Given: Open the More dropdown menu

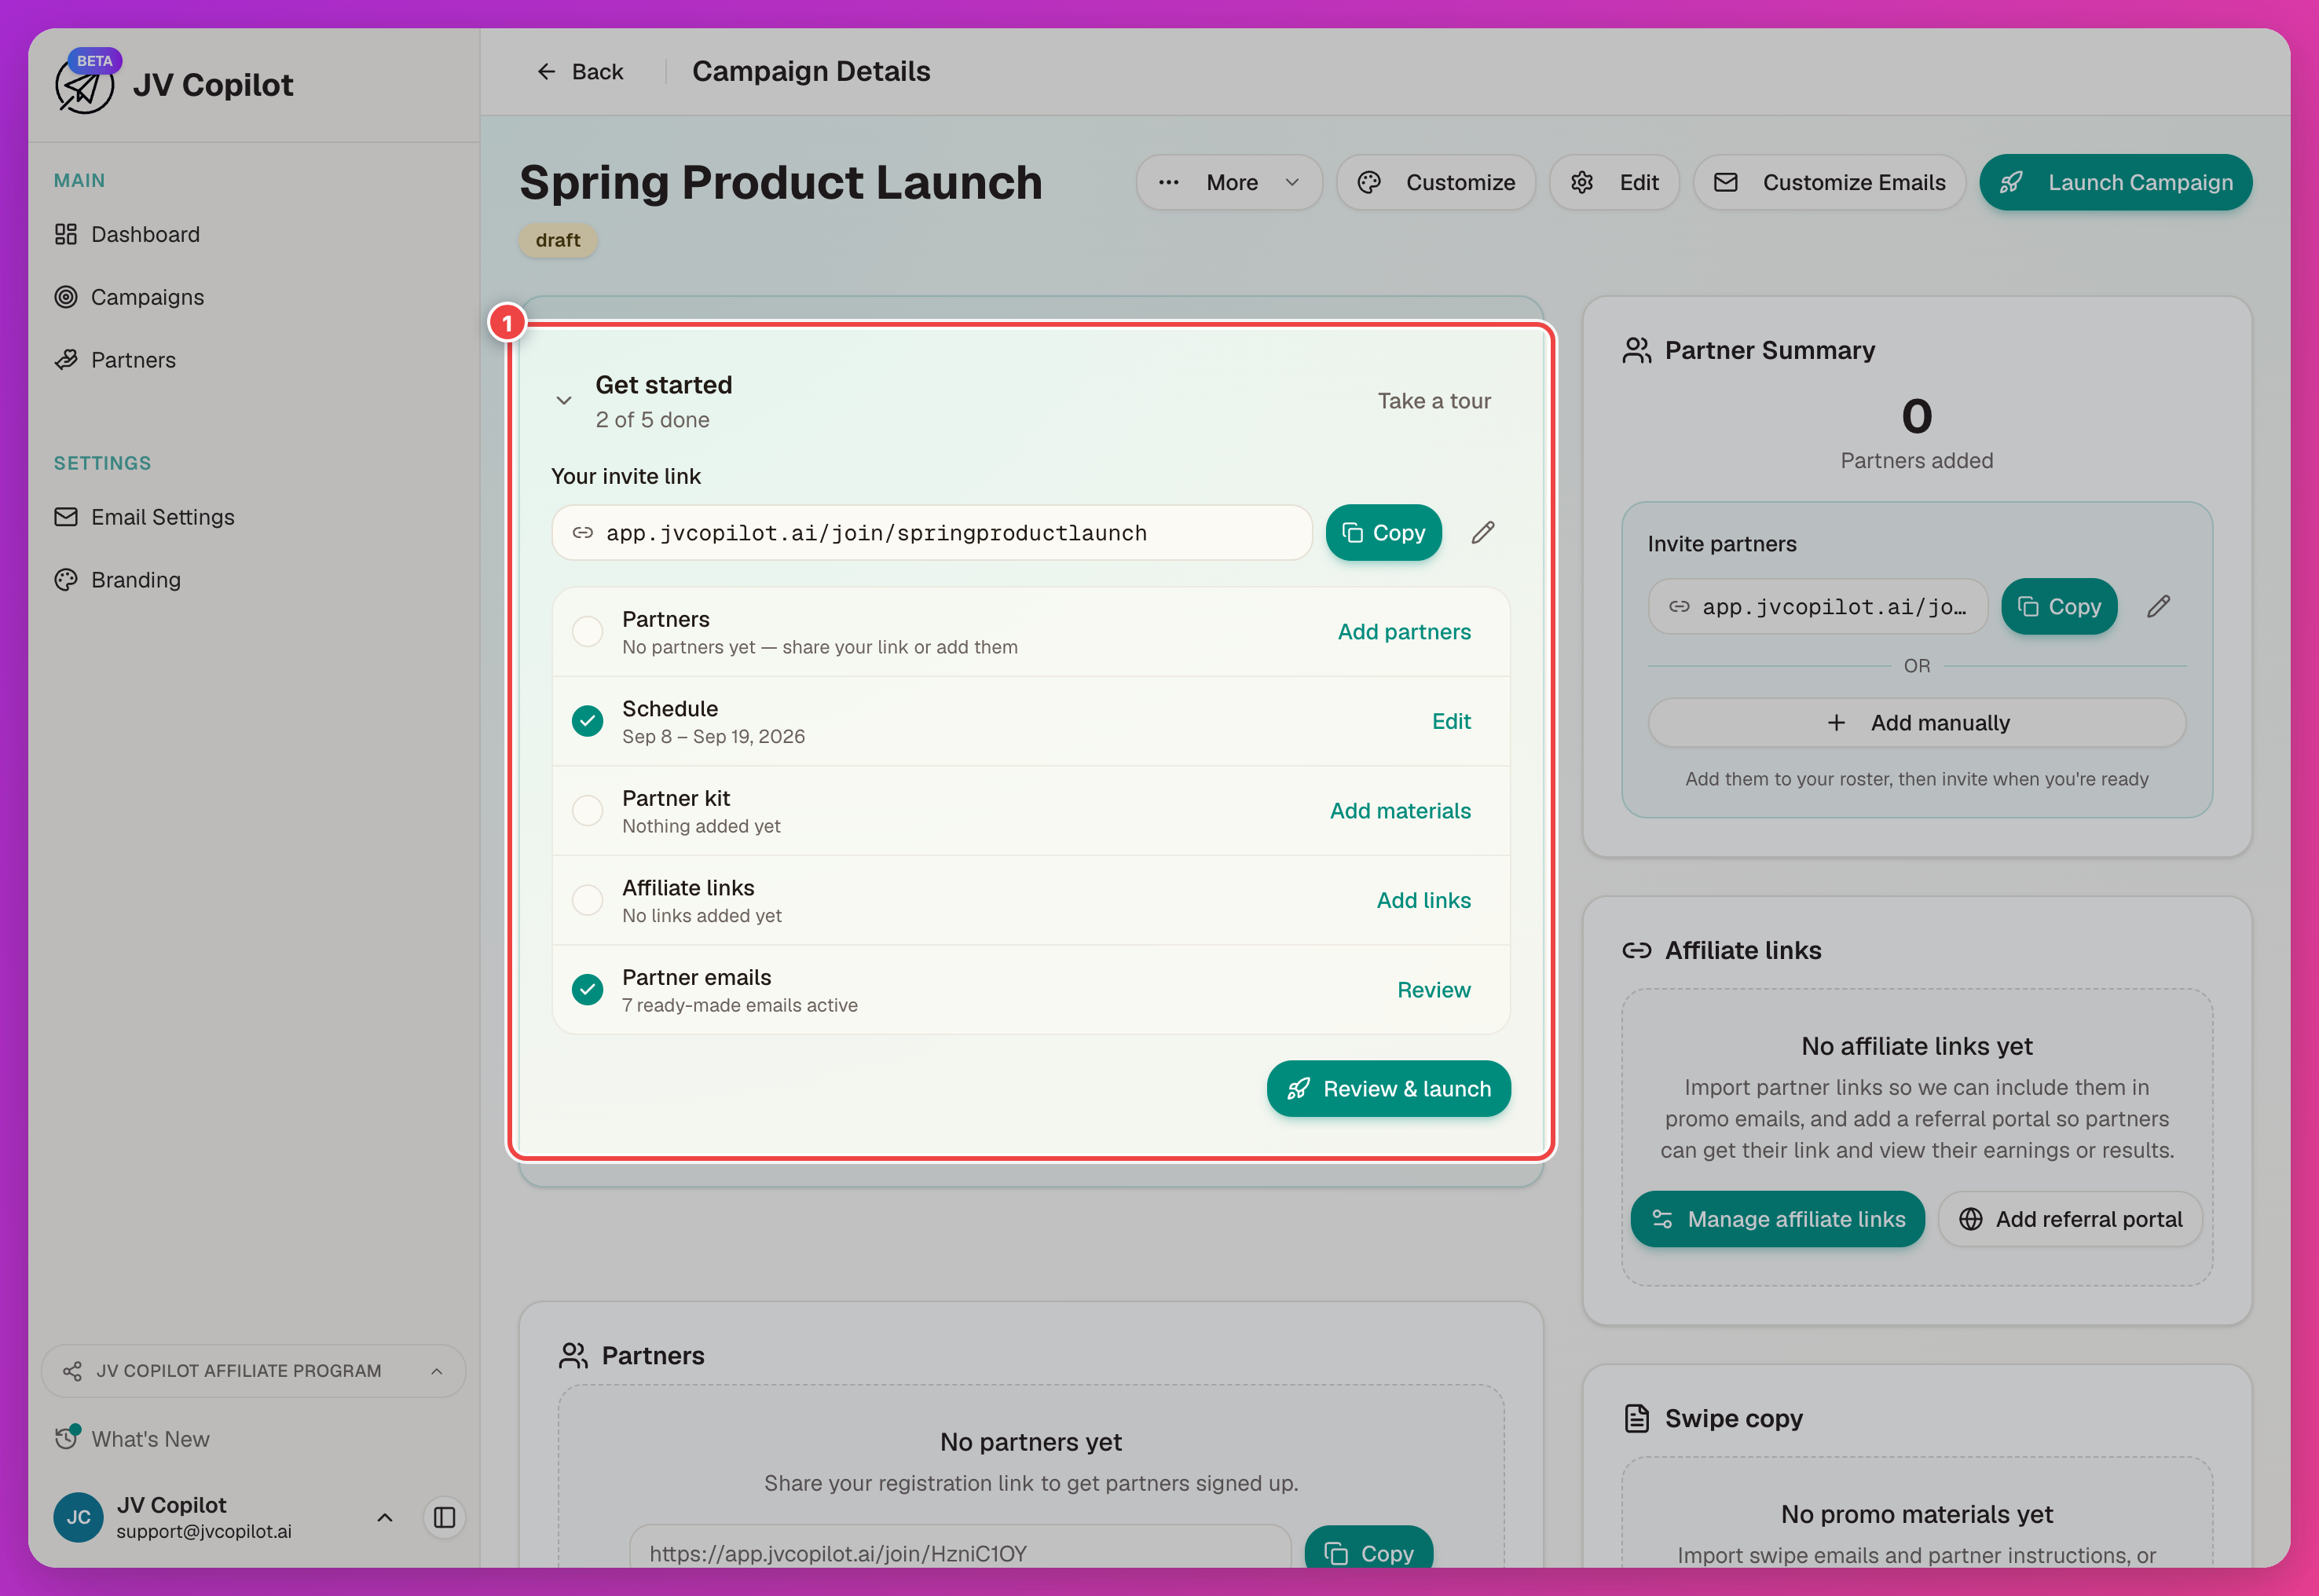Looking at the screenshot, I should coord(1229,182).
